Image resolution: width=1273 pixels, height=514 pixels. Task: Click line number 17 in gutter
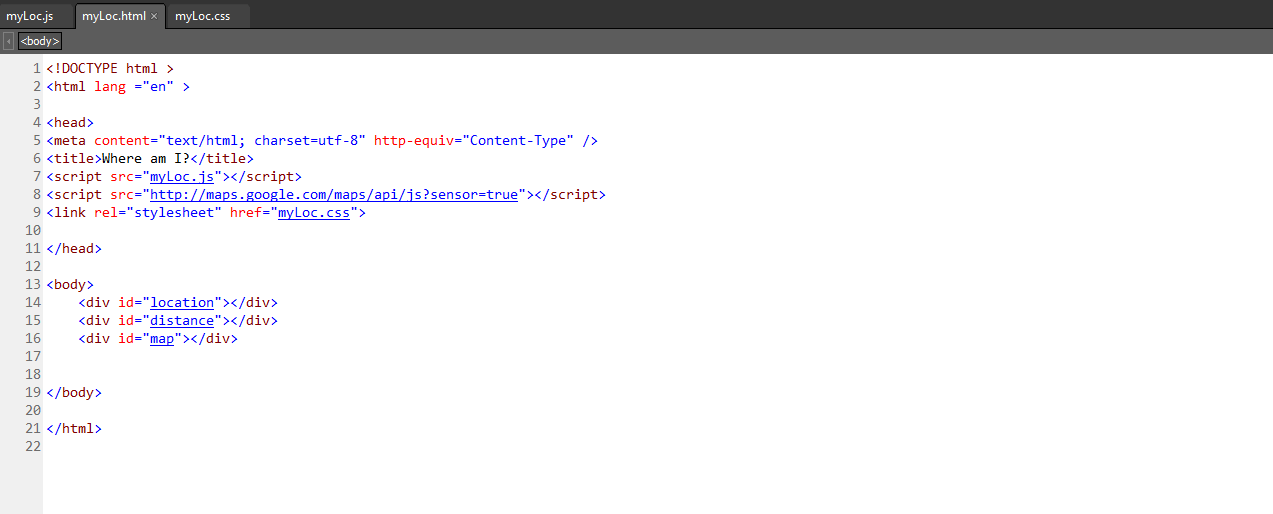click(x=32, y=357)
